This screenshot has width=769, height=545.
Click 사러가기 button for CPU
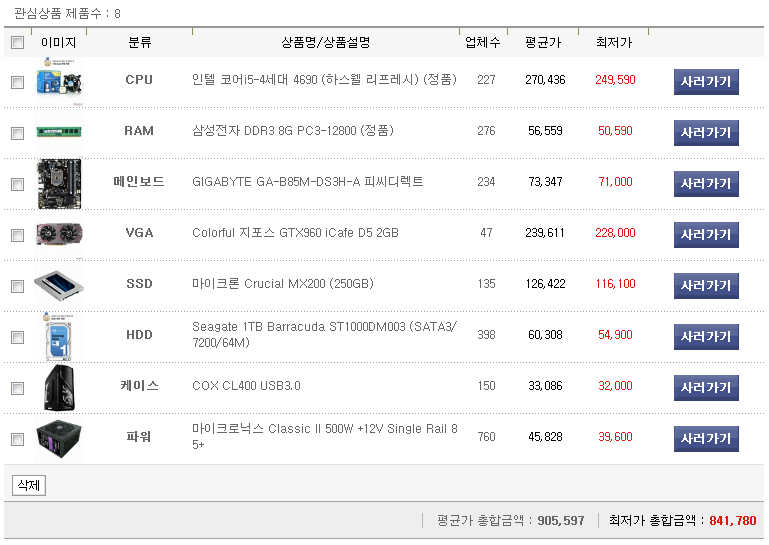(706, 81)
